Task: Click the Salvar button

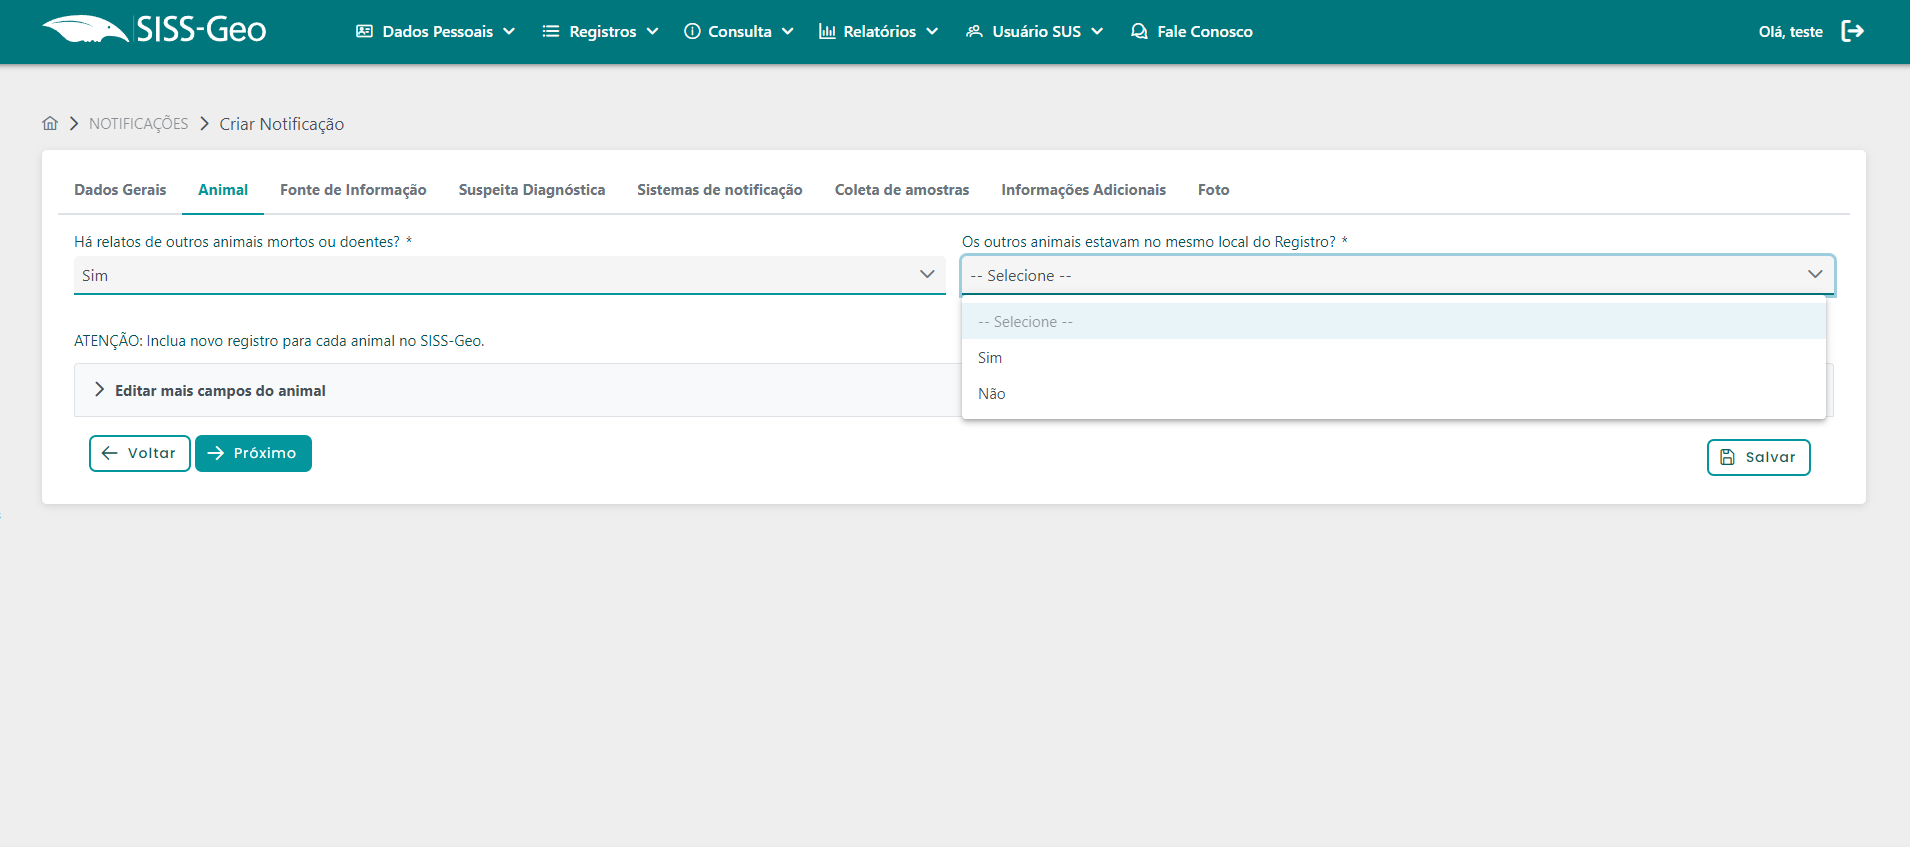Action: pos(1758,457)
